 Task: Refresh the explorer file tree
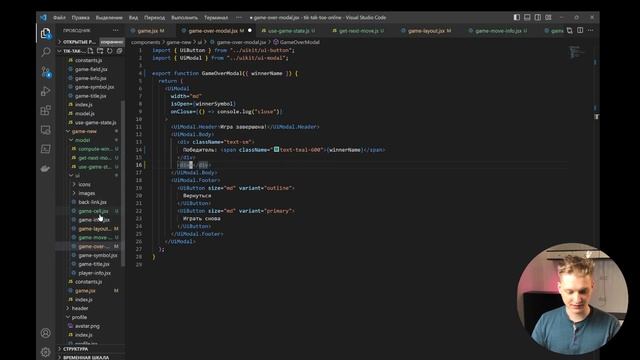coord(110,51)
